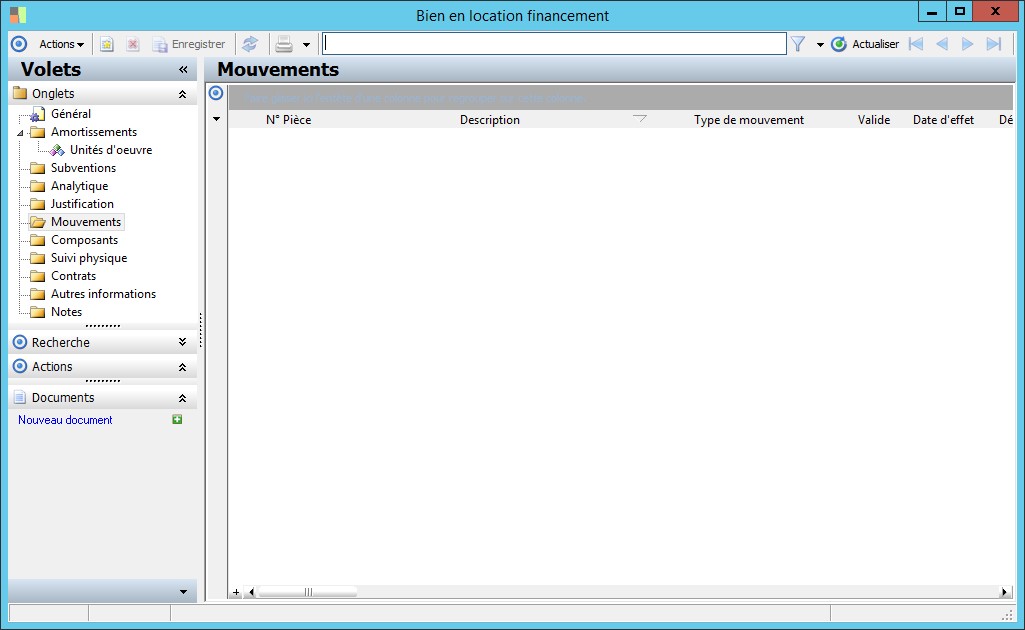The image size is (1025, 630).
Task: Click the Actualiser refresh button
Action: coord(865,44)
